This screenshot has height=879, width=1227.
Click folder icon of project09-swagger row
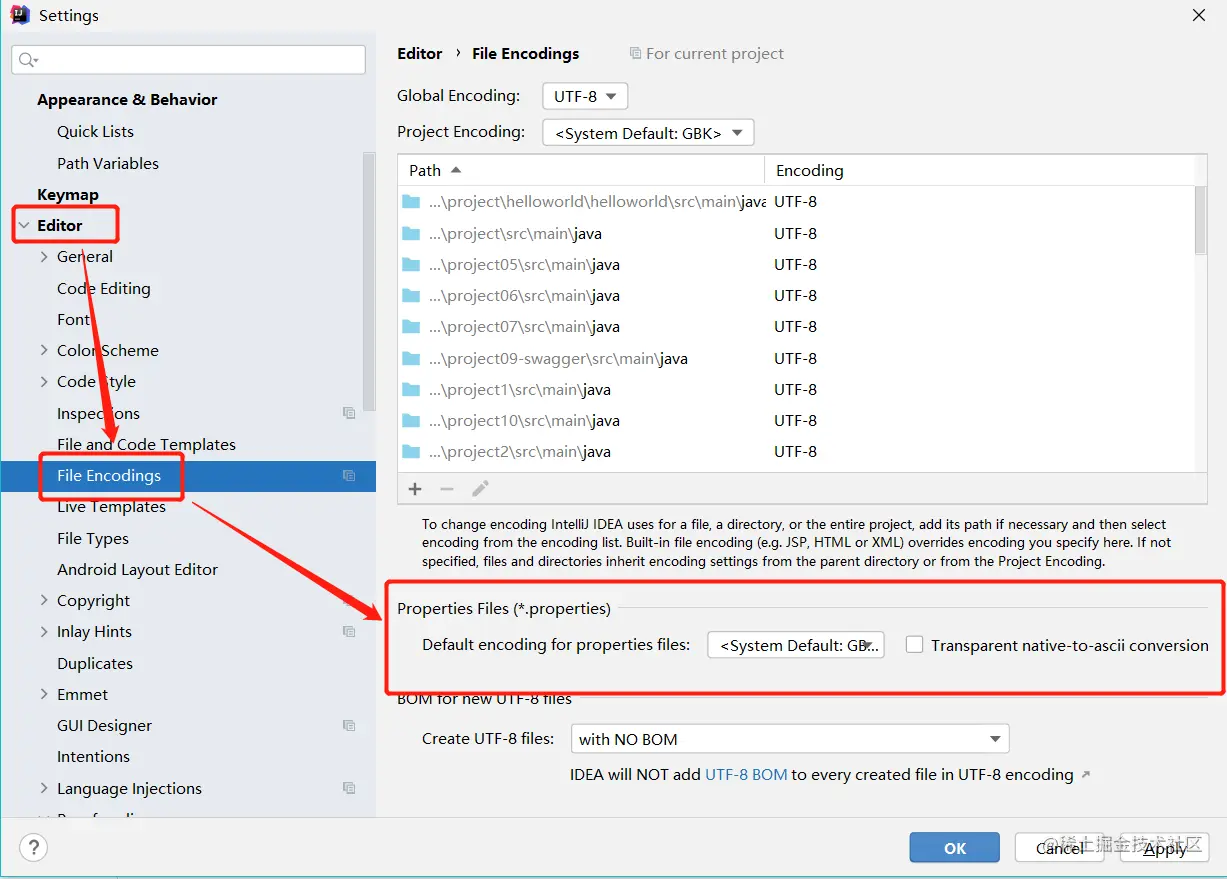(x=411, y=358)
